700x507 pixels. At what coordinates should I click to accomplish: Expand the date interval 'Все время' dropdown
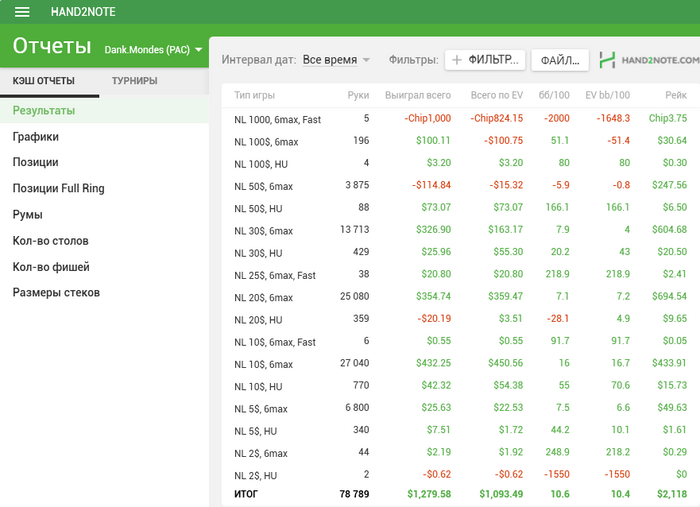point(336,60)
